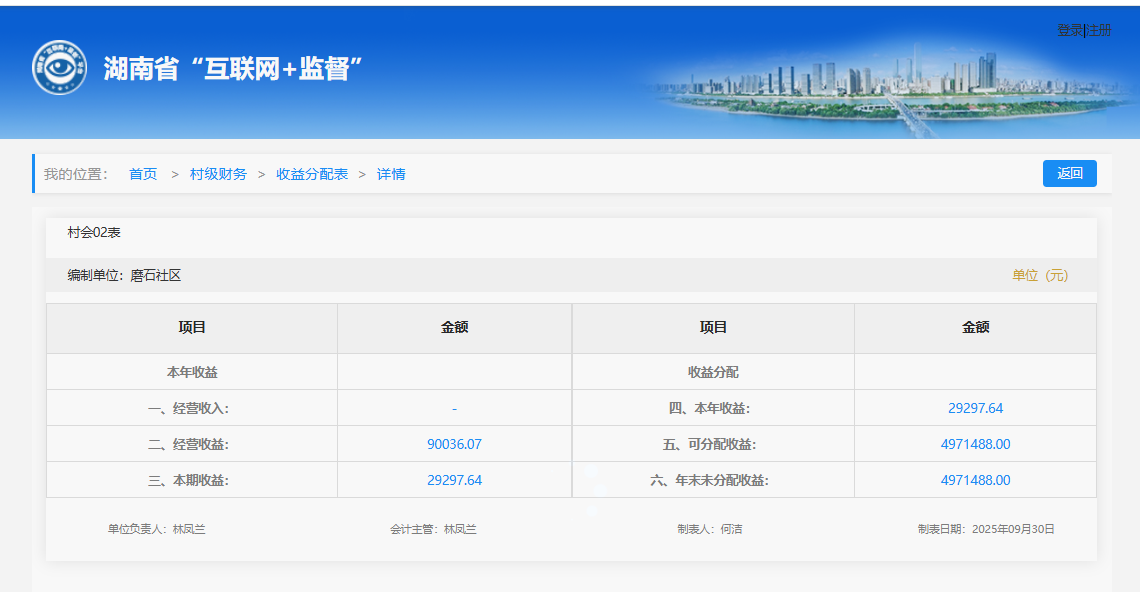Navigate to 村级财务 in breadcrumb

(x=218, y=174)
